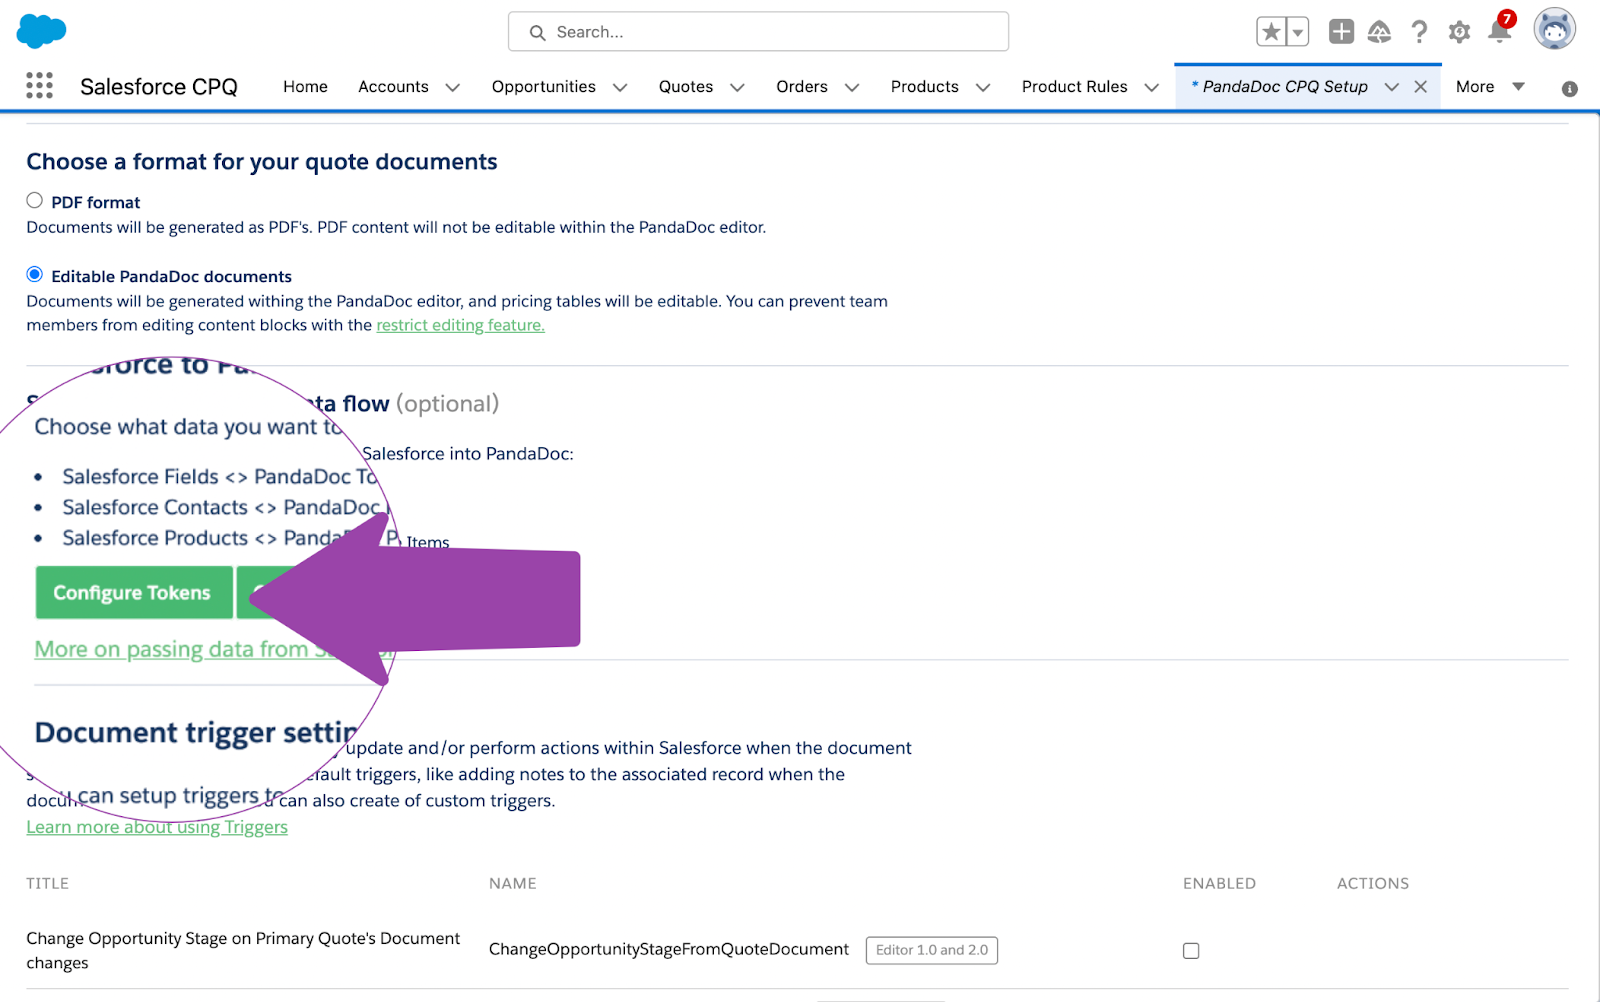Image resolution: width=1600 pixels, height=1002 pixels.
Task: Click the info icon beside More
Action: pyautogui.click(x=1570, y=89)
